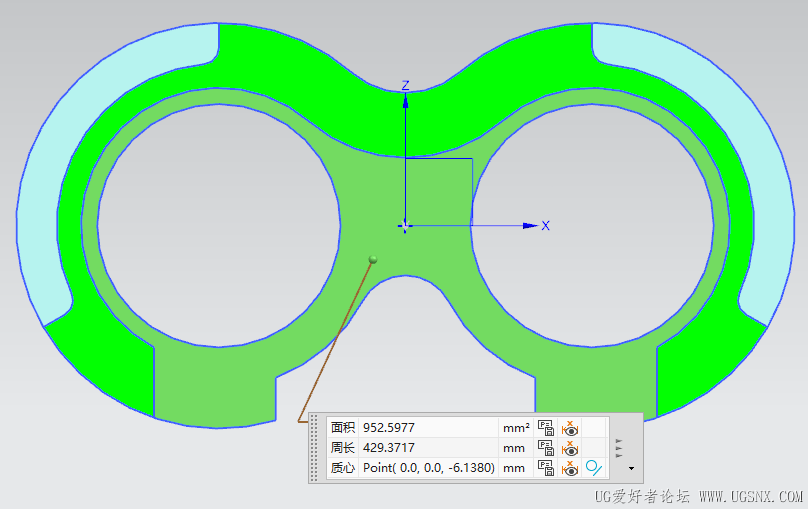Click the save-expression icon in the 质心 row
This screenshot has width=808, height=509.
[x=546, y=468]
